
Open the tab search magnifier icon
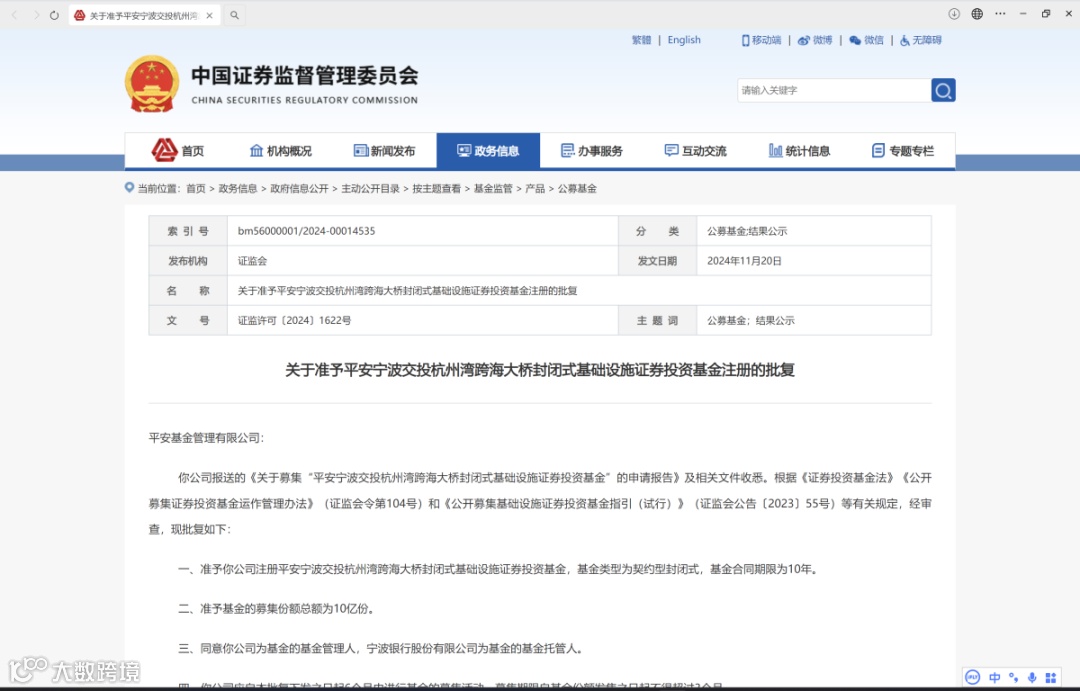(235, 15)
